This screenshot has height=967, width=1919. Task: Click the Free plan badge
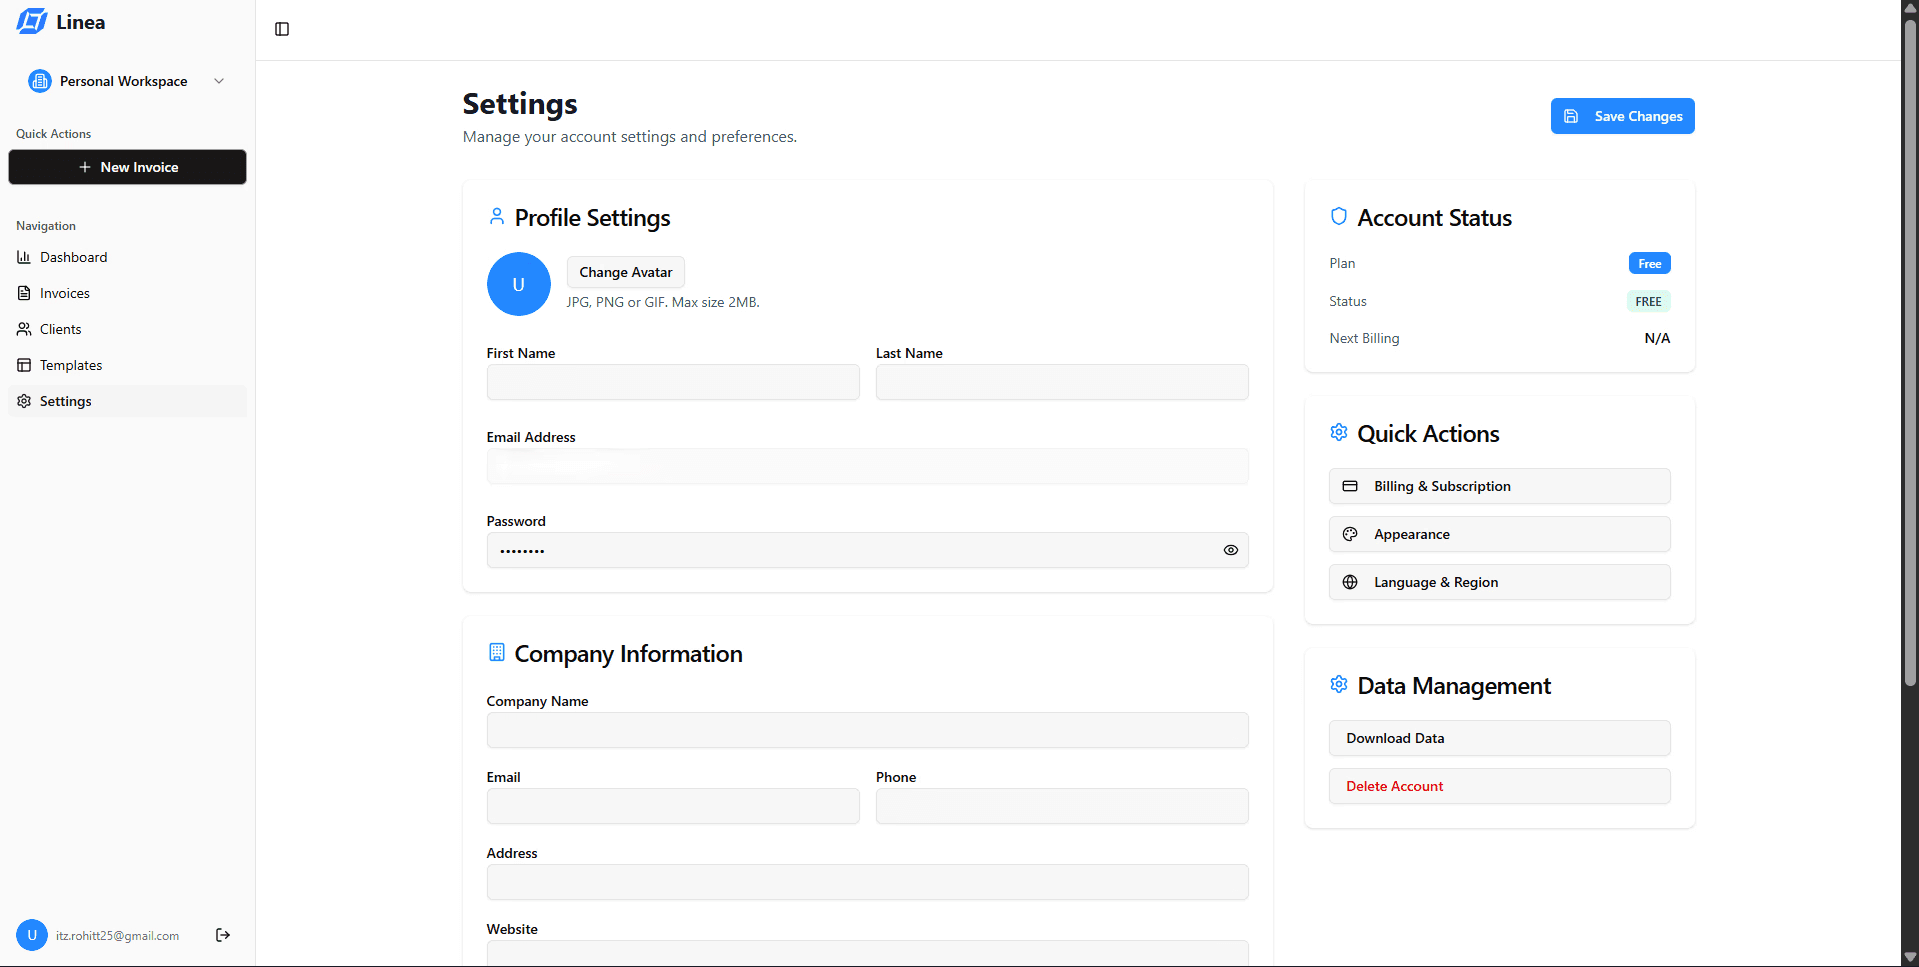pos(1648,263)
